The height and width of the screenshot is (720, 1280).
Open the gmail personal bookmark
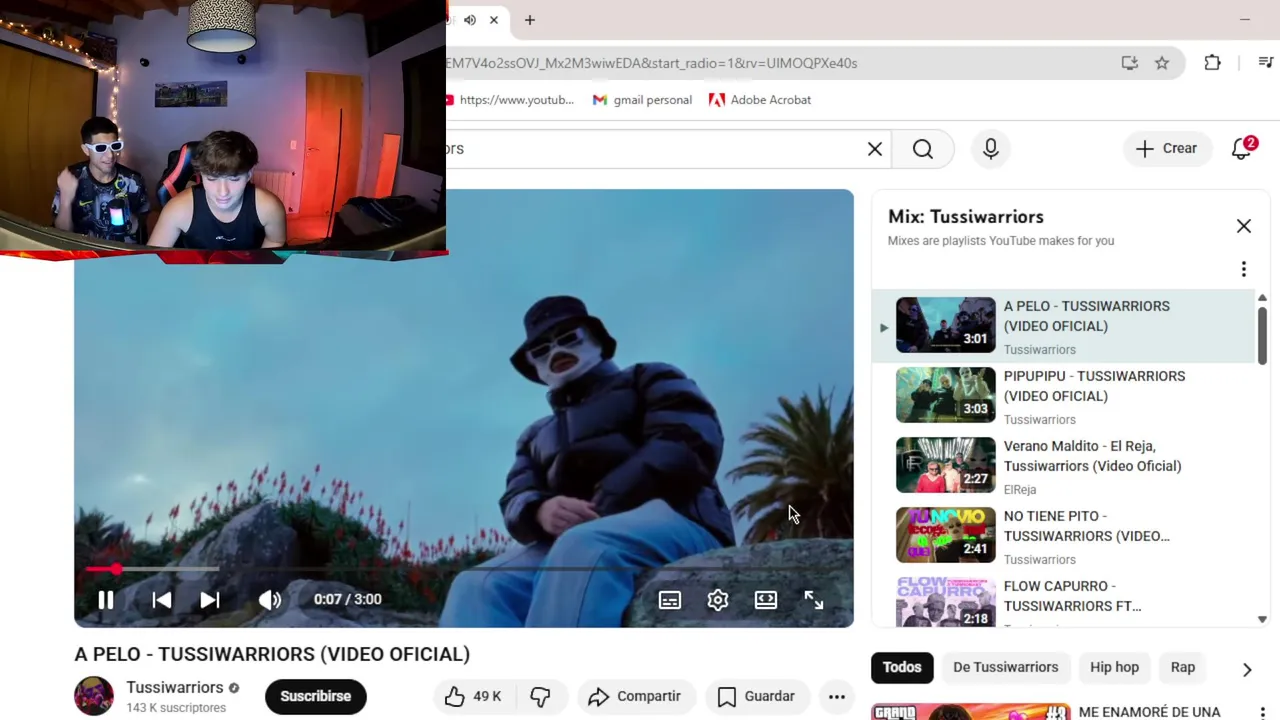pyautogui.click(x=642, y=100)
